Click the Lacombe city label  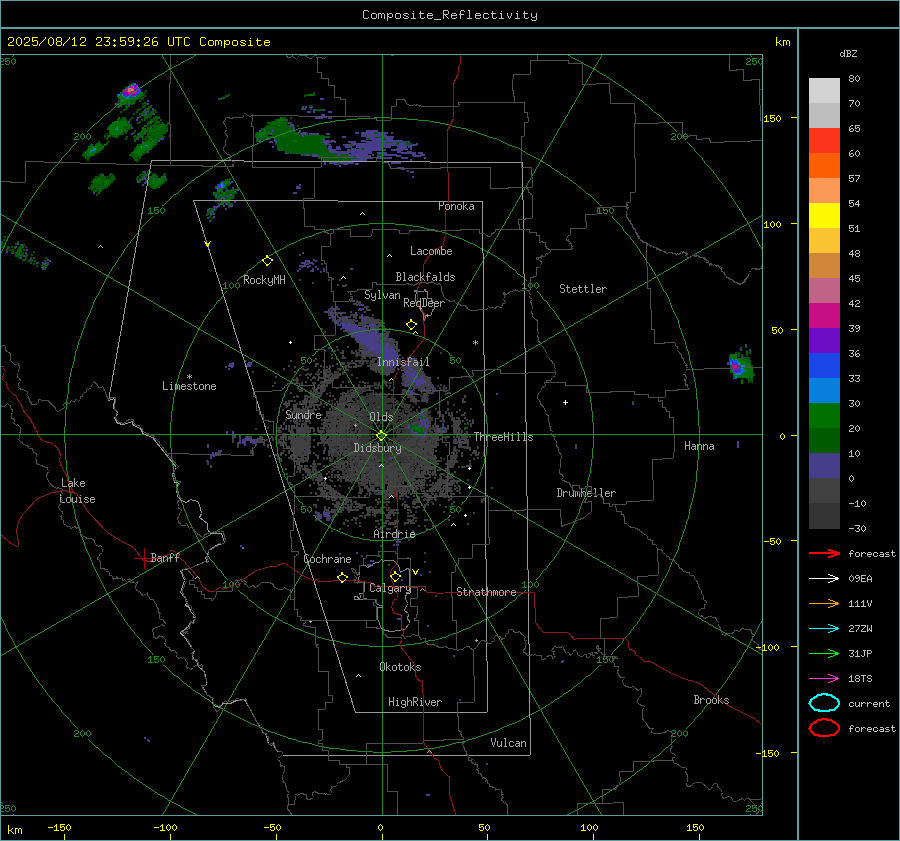click(x=431, y=251)
